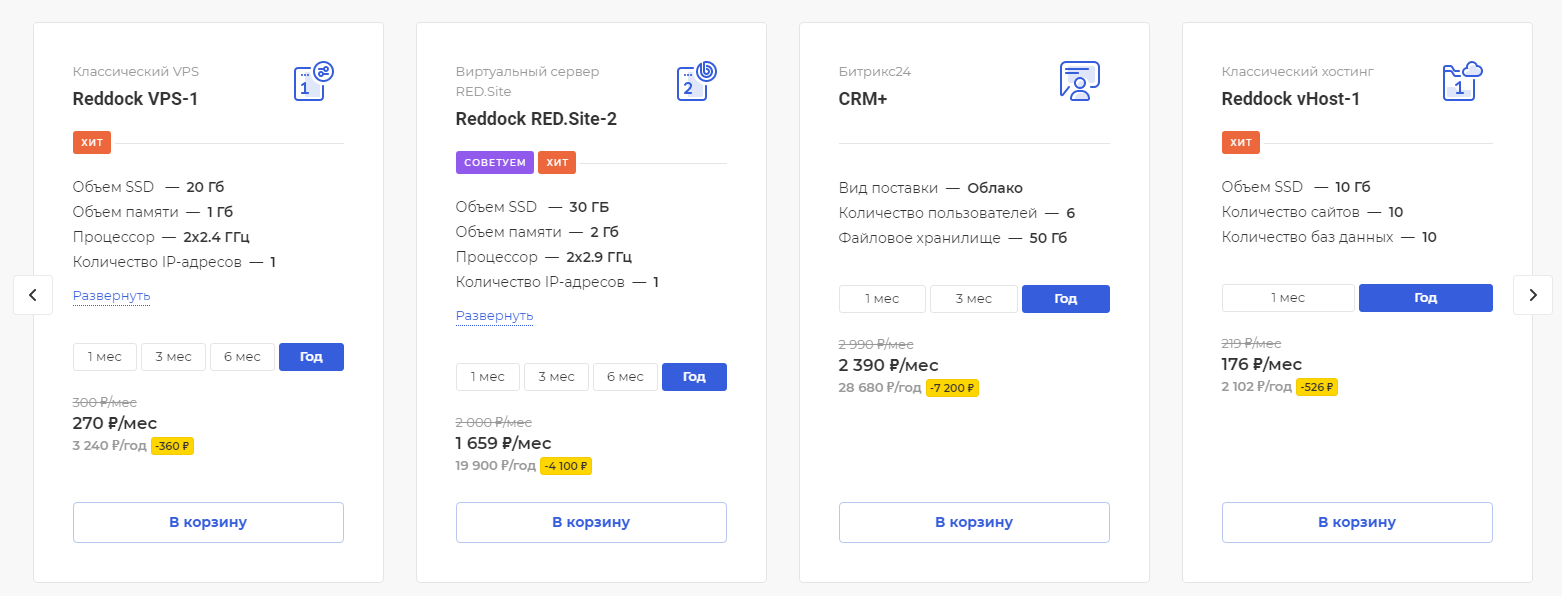
Task: Add CRM+ to cart
Action: 974,522
